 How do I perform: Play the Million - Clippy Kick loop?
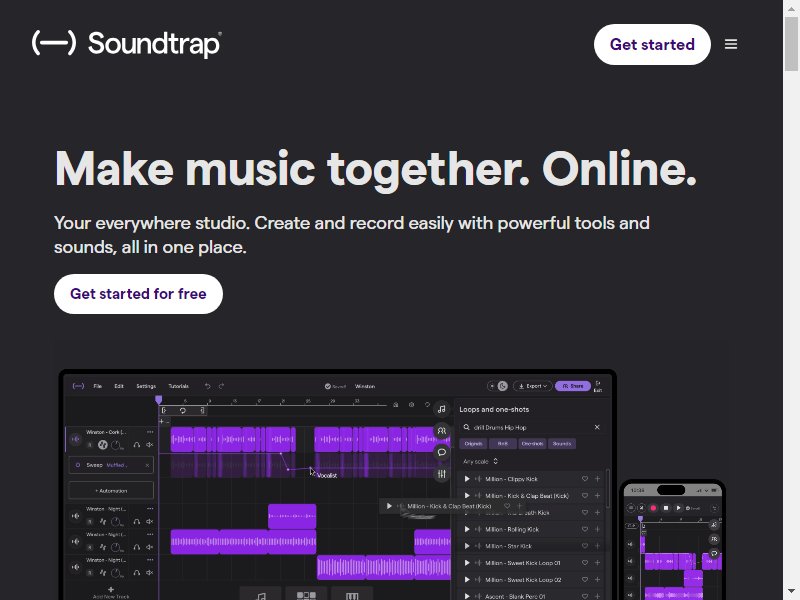(467, 479)
